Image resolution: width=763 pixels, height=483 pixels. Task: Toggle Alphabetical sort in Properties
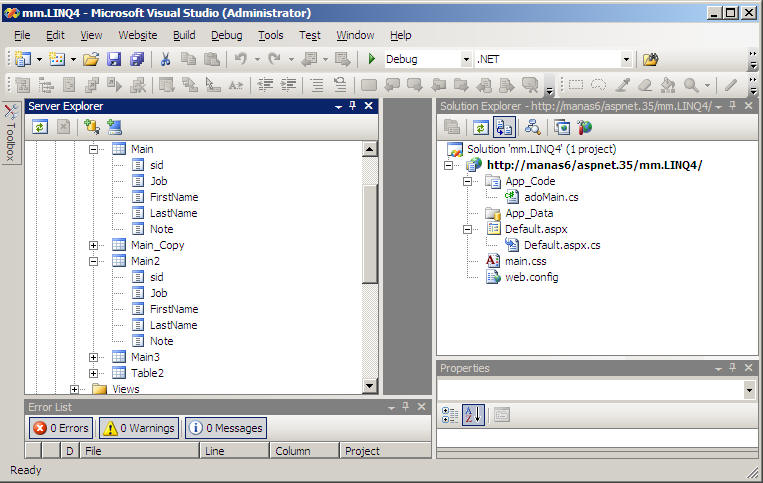(x=473, y=415)
